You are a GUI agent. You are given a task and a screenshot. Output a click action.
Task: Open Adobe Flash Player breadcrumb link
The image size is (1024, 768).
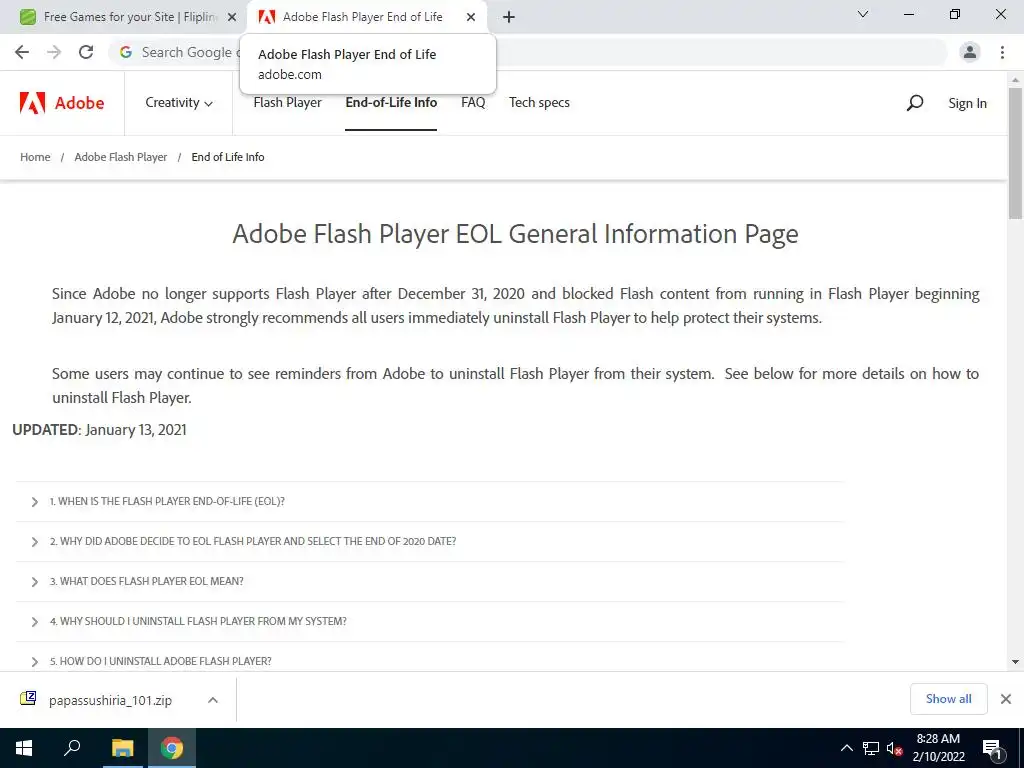(x=121, y=157)
